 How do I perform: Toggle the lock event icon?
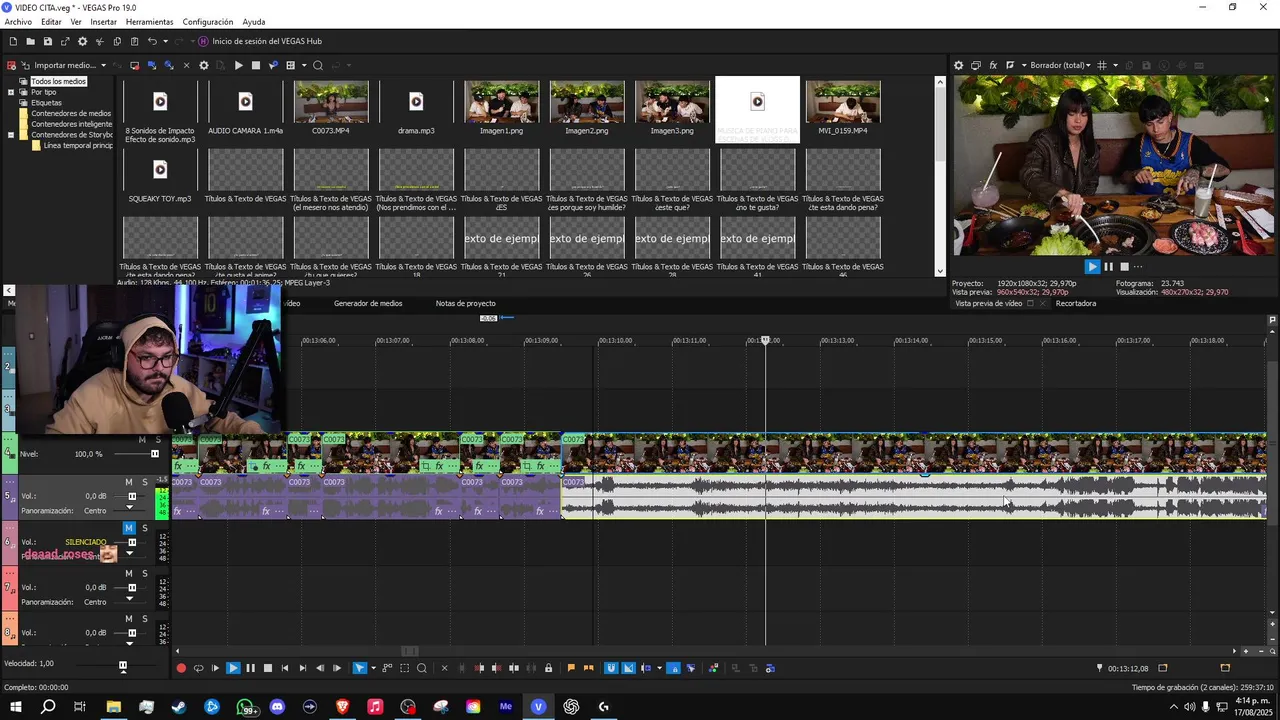[x=548, y=668]
